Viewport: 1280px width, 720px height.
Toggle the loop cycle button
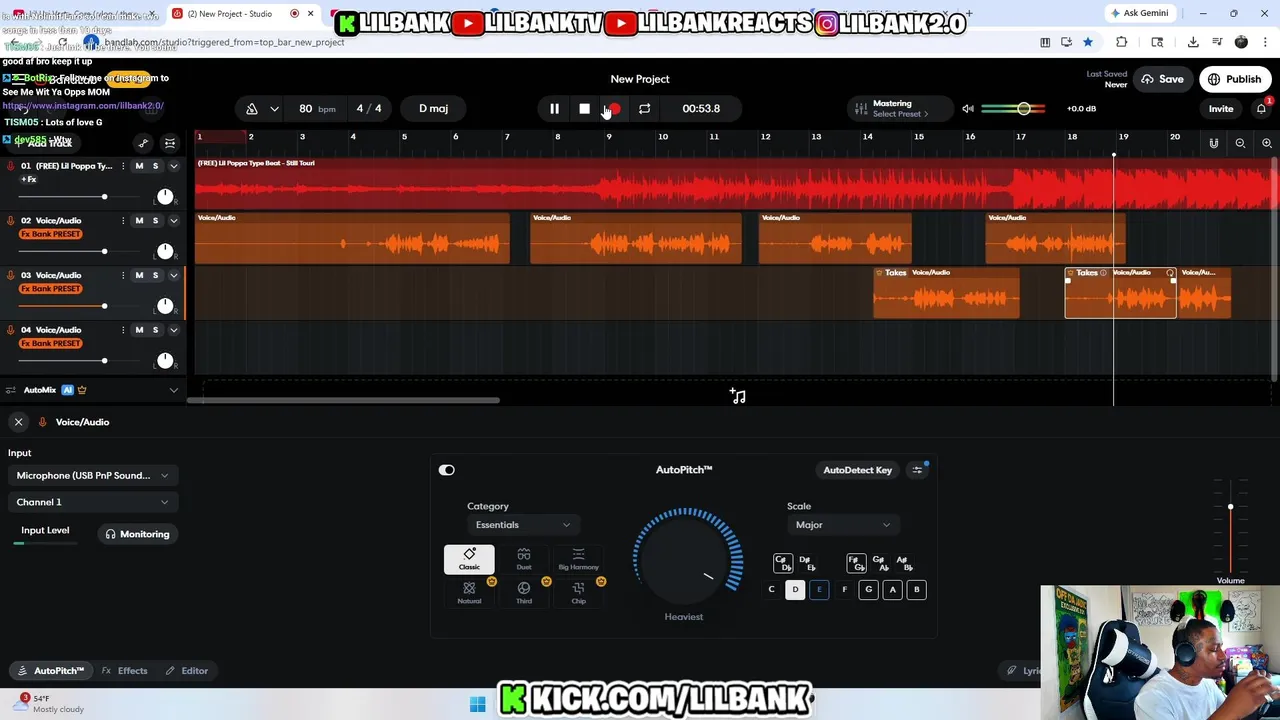644,108
